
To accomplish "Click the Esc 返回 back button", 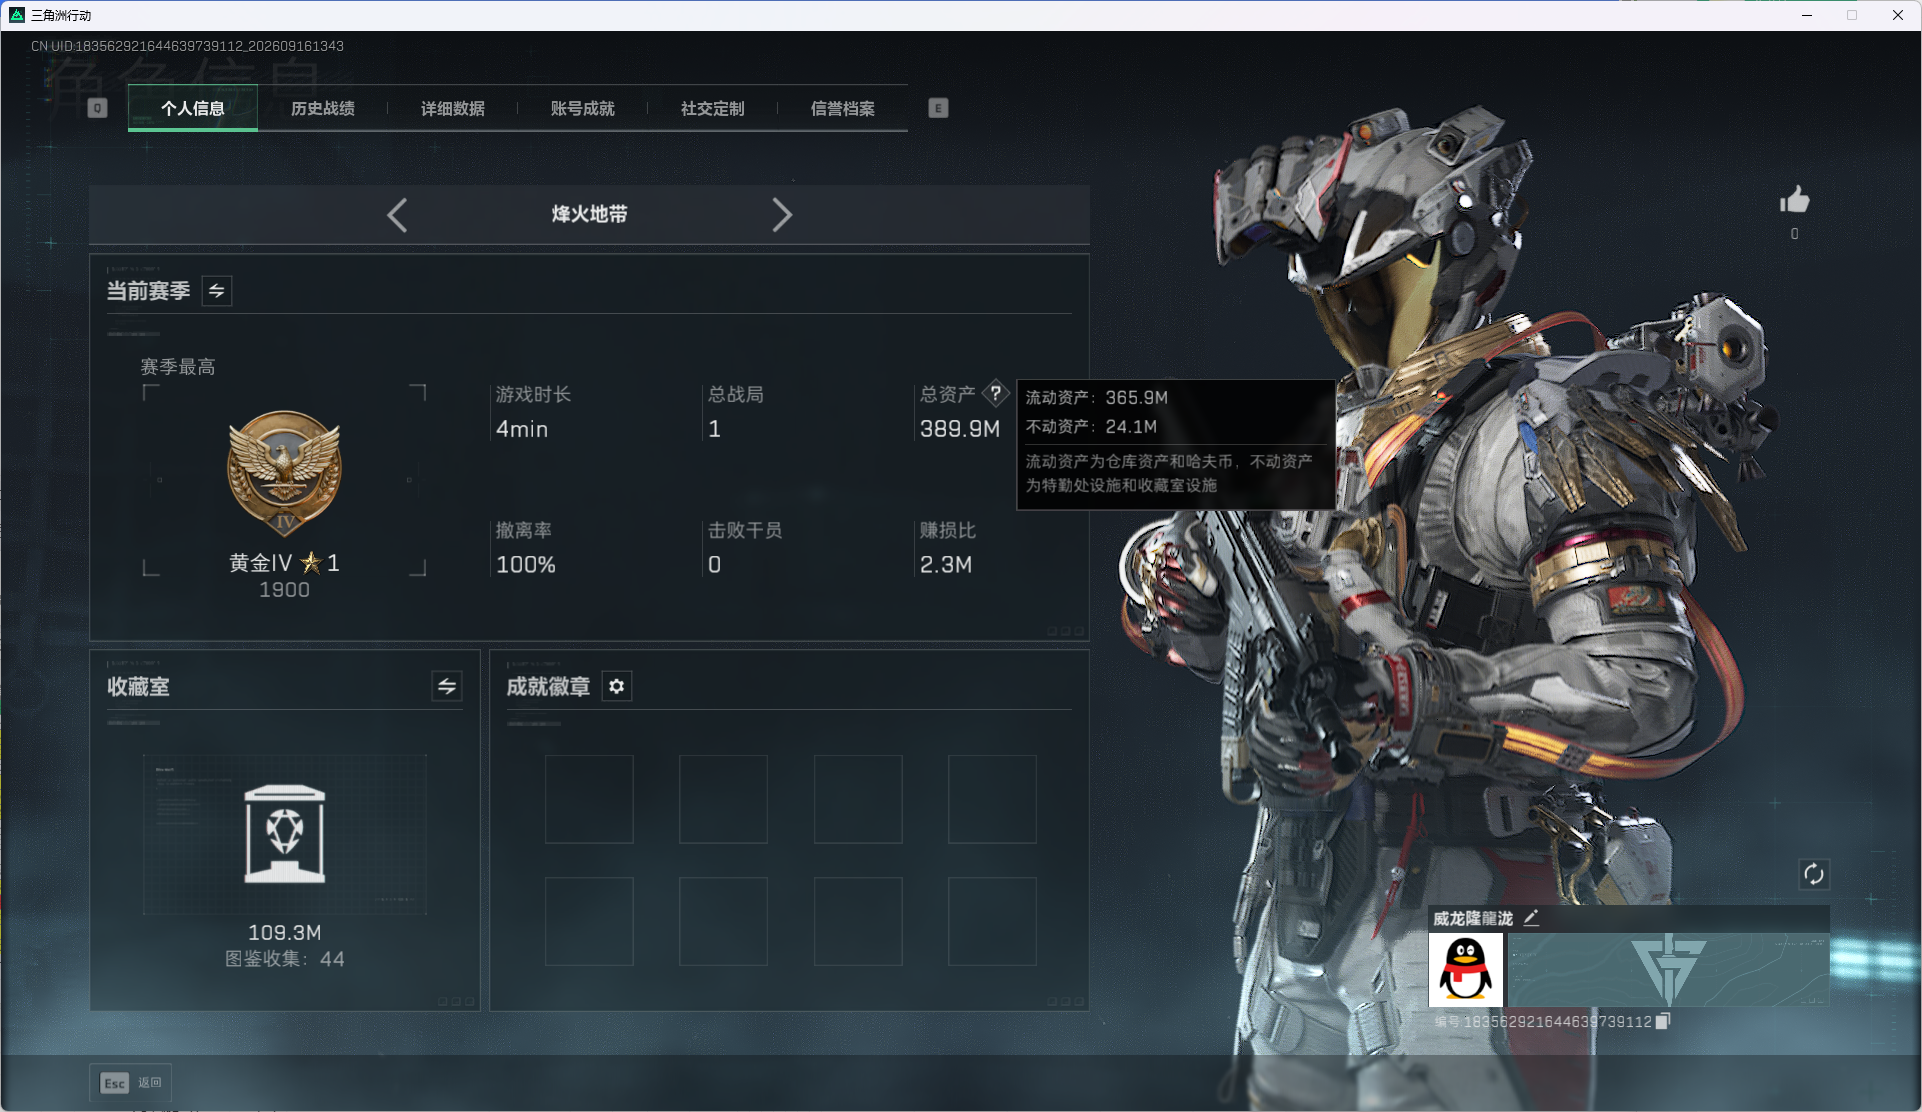I will (131, 1083).
